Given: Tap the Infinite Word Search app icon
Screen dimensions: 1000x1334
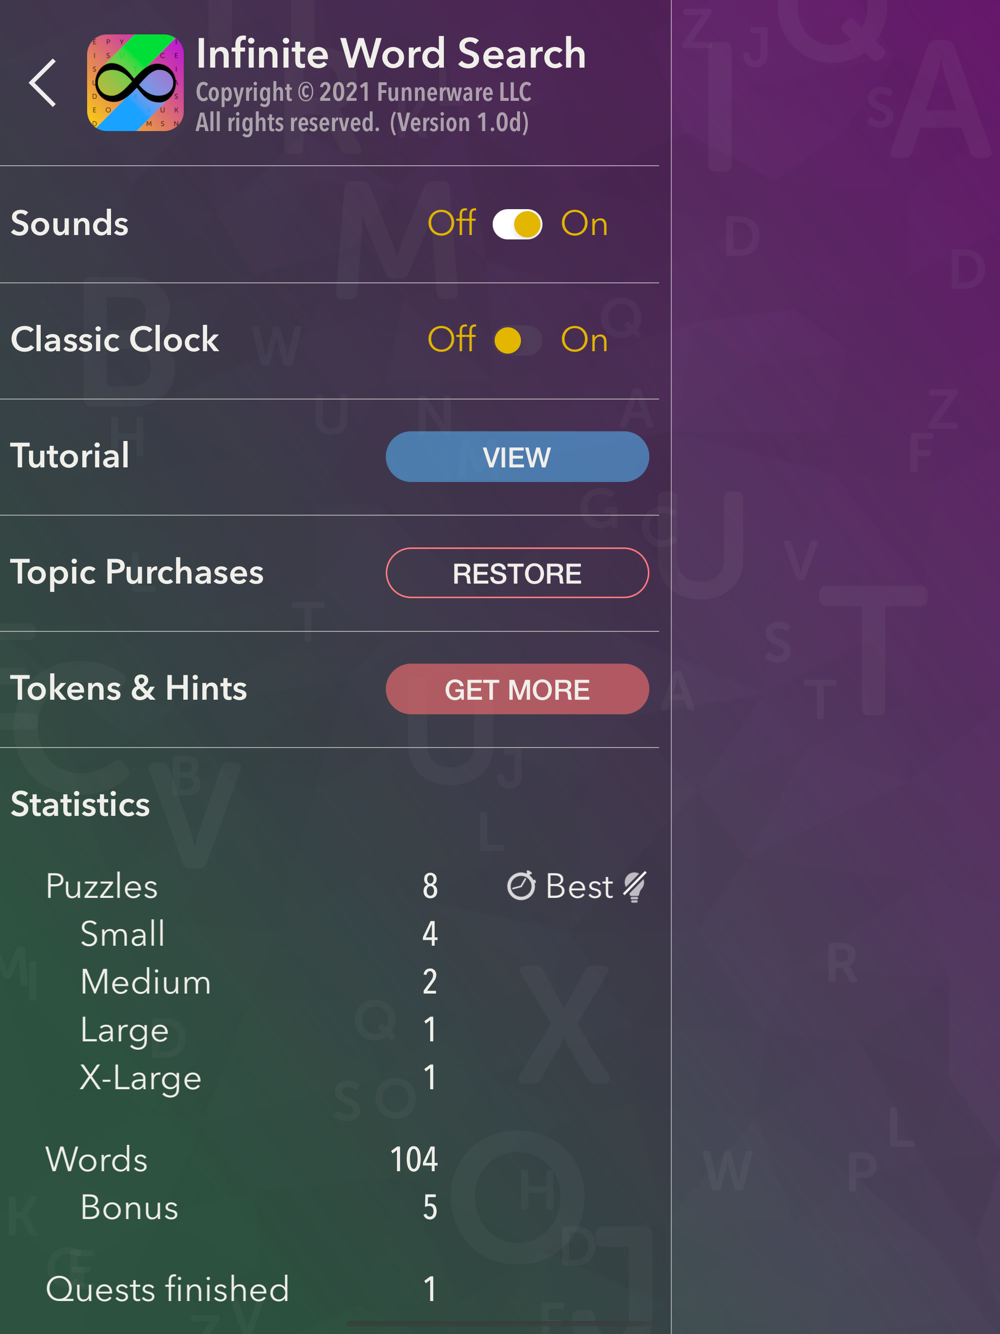Looking at the screenshot, I should (x=135, y=83).
